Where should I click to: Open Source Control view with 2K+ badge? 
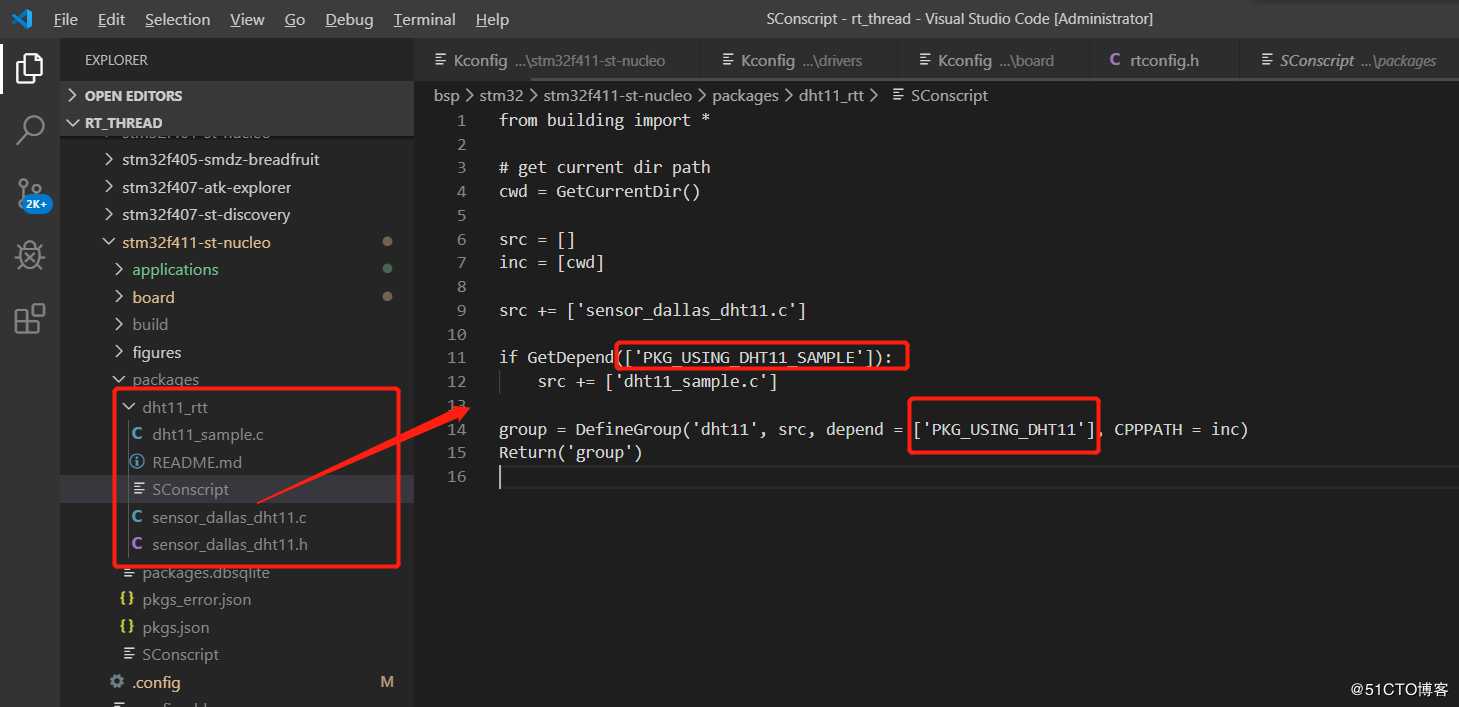[x=31, y=193]
